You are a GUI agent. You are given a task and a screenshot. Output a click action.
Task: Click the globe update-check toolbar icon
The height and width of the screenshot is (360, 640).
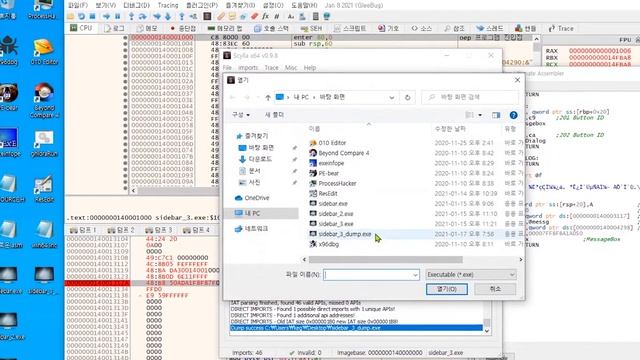pos(327,16)
